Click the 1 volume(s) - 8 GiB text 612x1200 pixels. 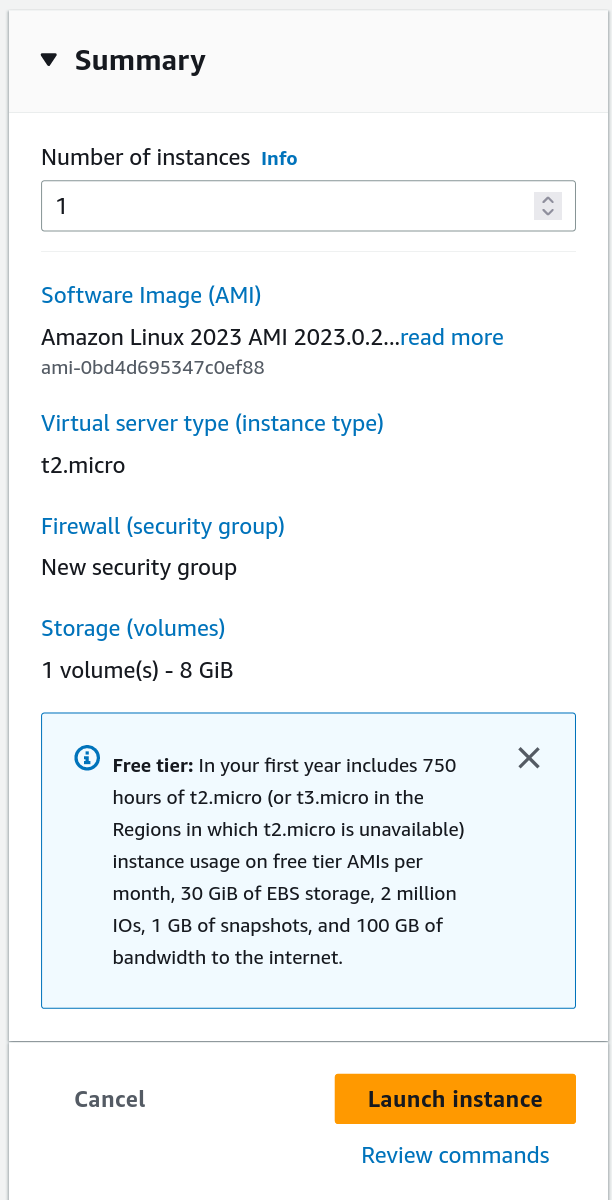[137, 670]
